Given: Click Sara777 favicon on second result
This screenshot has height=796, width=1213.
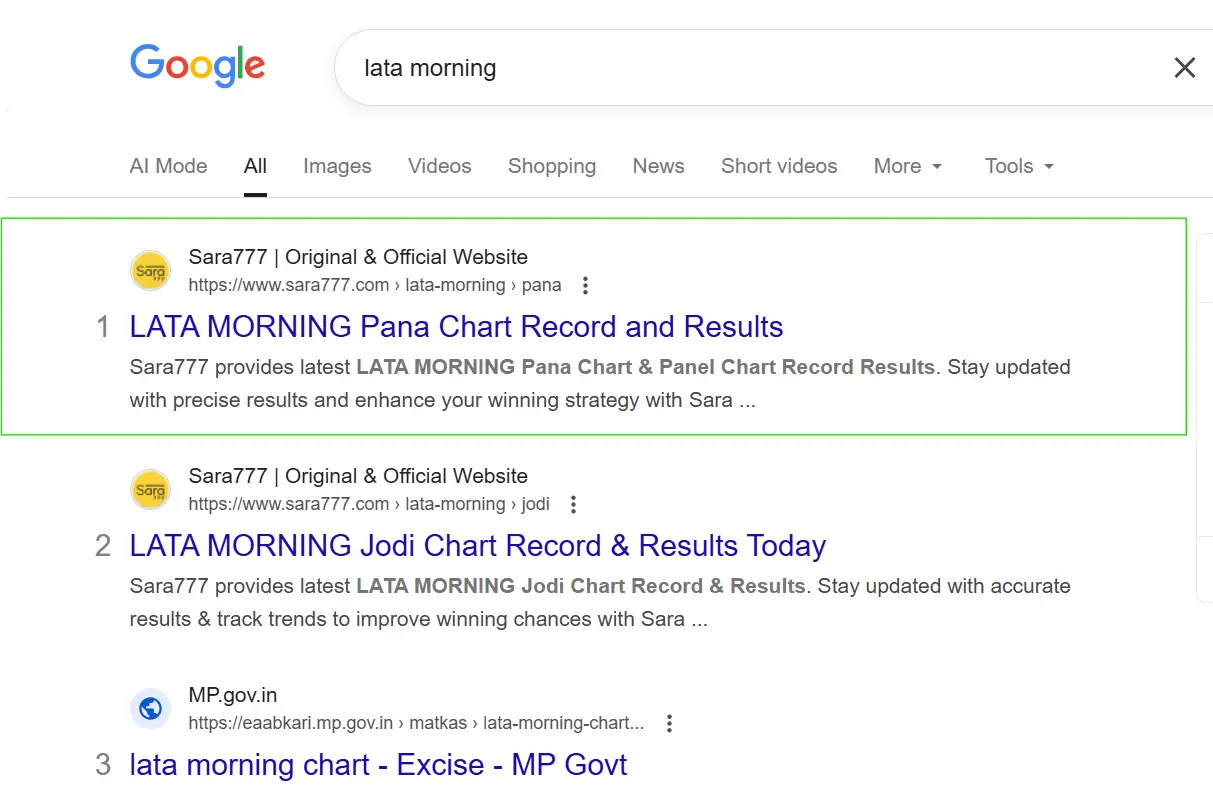Looking at the screenshot, I should click(x=151, y=490).
